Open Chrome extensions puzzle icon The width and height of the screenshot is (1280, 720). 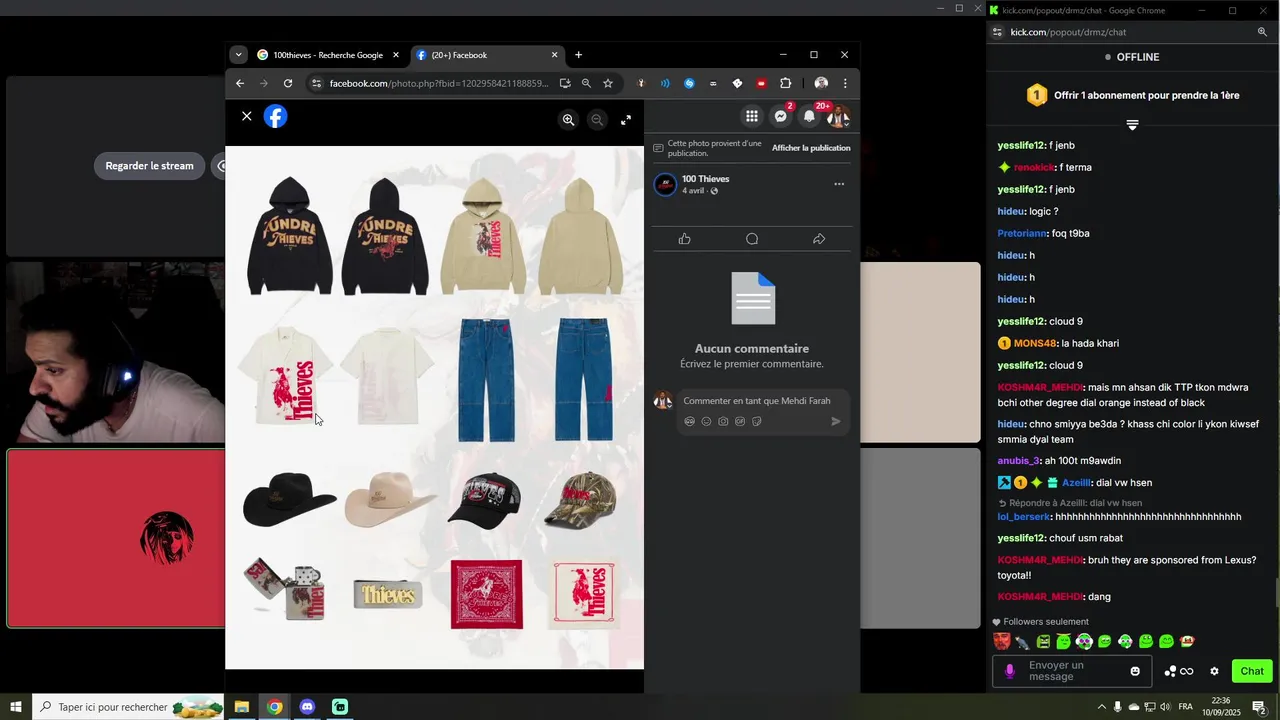tap(785, 84)
